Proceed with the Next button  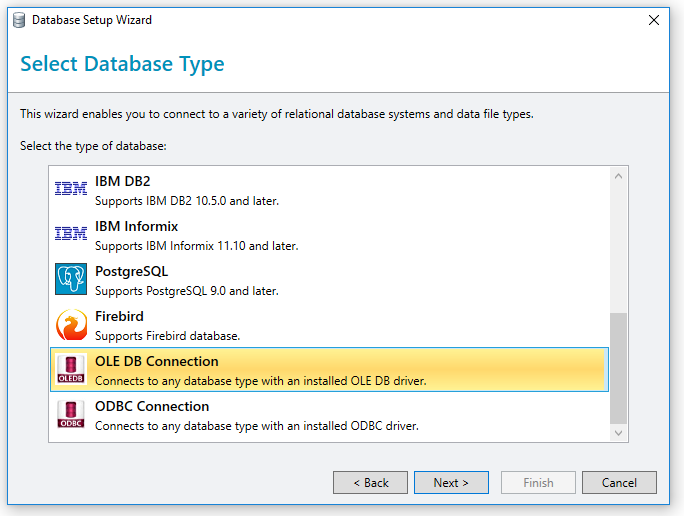[451, 482]
